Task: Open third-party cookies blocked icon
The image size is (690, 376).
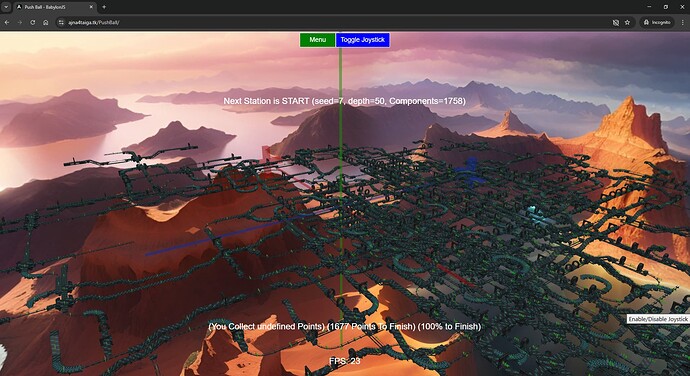Action: pos(616,22)
